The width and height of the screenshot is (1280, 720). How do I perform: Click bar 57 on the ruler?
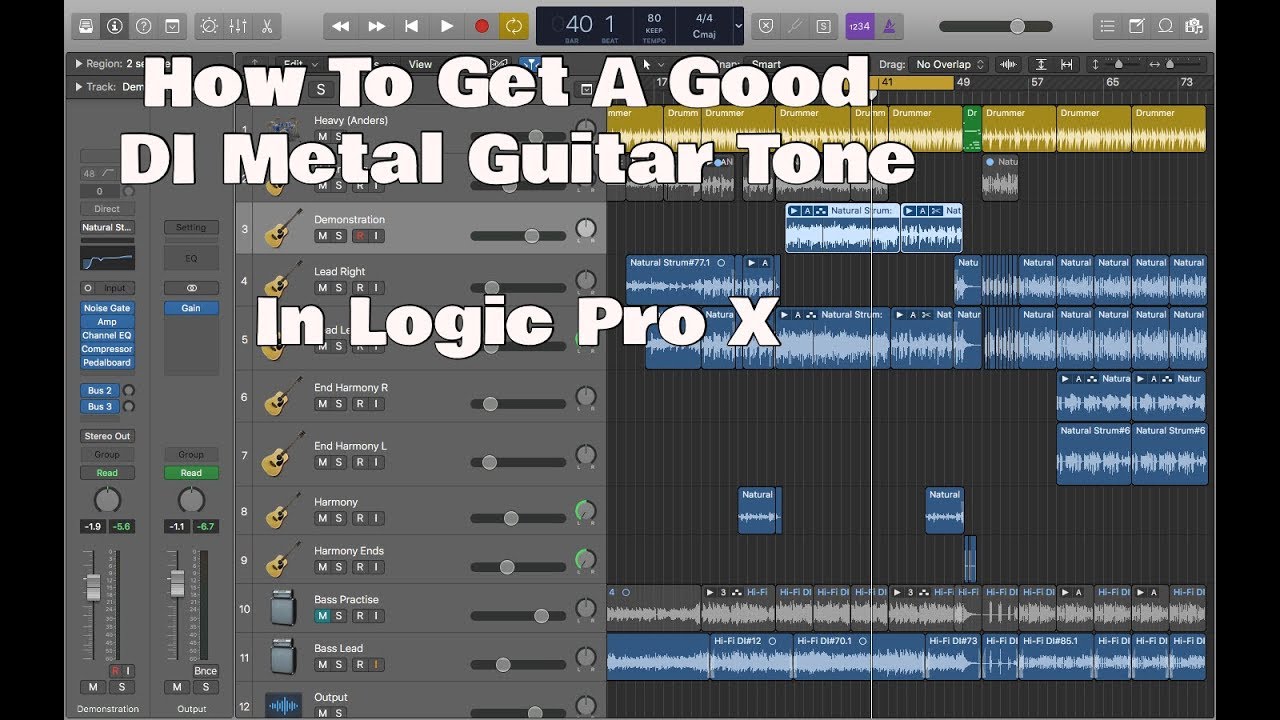[1037, 82]
